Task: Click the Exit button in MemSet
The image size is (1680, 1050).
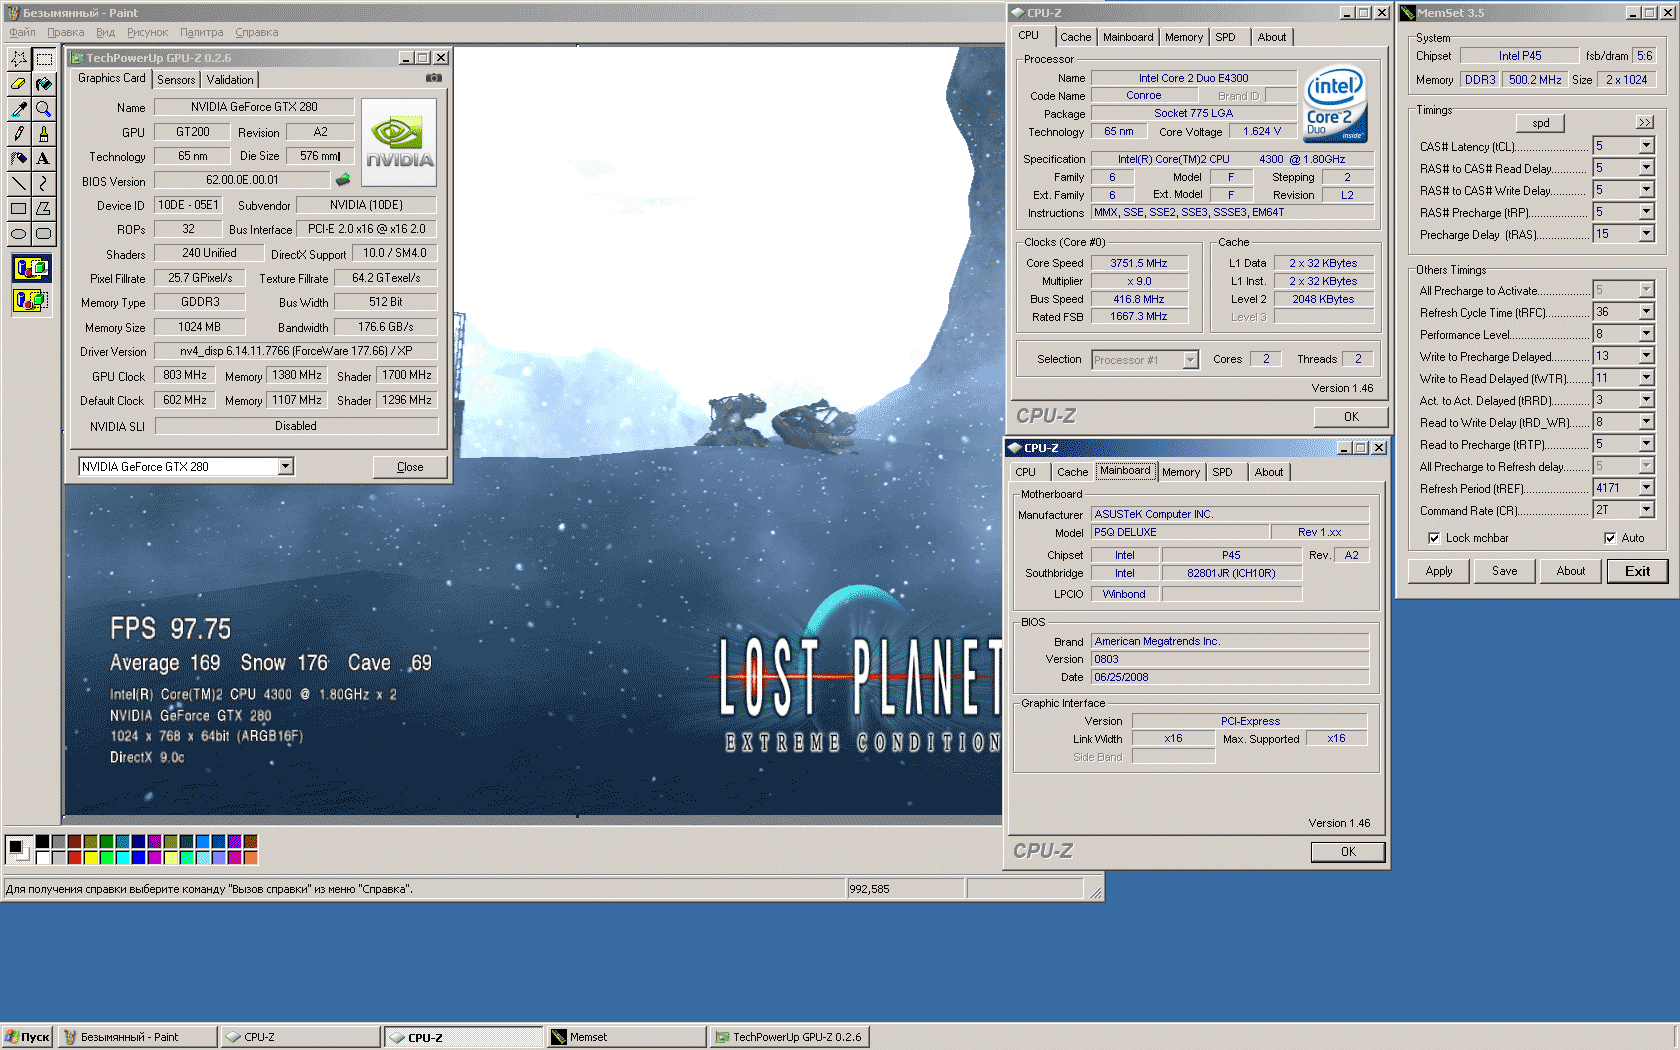Action: [x=1637, y=571]
